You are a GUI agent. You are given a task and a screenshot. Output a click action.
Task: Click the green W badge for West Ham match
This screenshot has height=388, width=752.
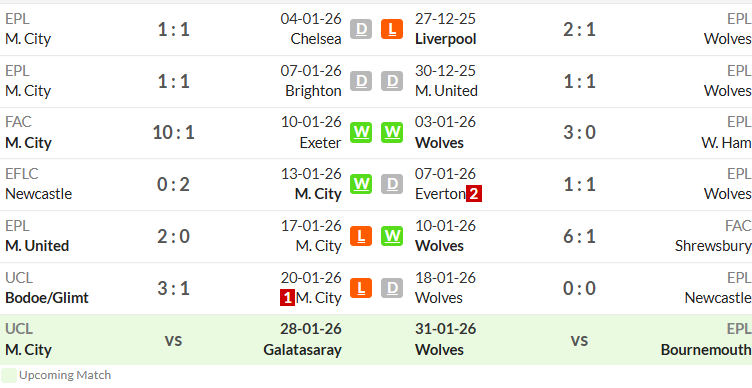(392, 133)
